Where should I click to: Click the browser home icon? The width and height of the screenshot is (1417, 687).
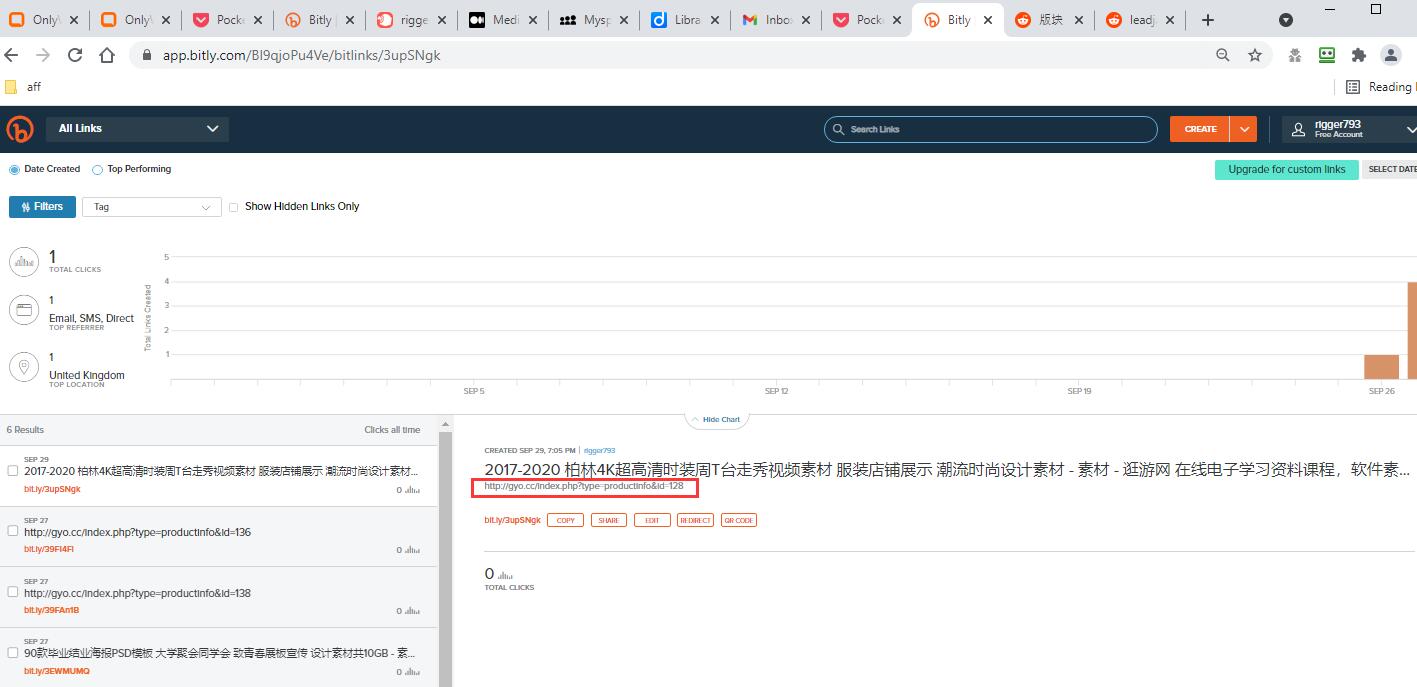(x=107, y=55)
